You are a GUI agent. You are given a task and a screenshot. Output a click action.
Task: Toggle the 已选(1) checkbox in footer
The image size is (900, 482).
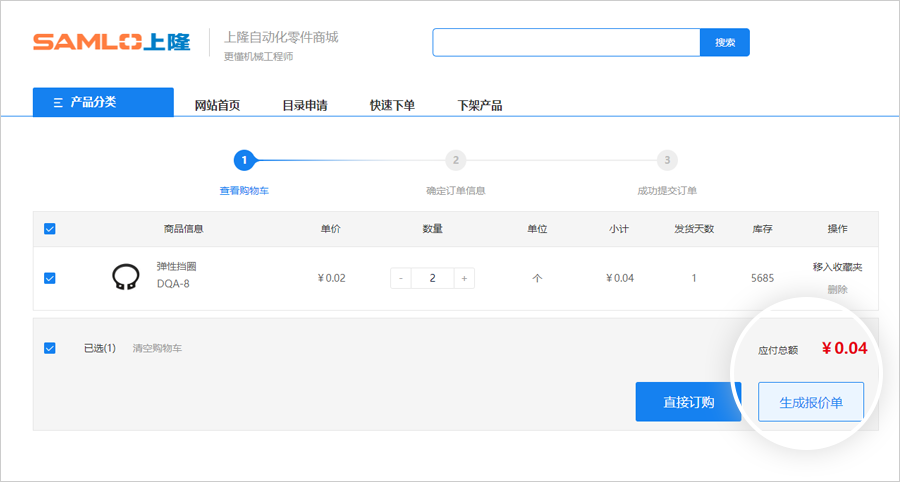tap(50, 348)
